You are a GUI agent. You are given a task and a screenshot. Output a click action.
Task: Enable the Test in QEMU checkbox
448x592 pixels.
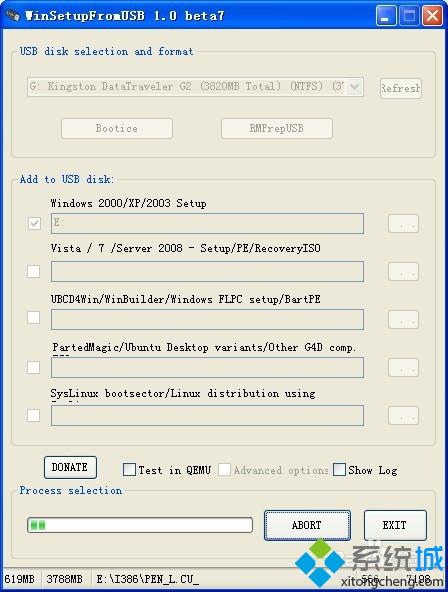click(x=129, y=470)
